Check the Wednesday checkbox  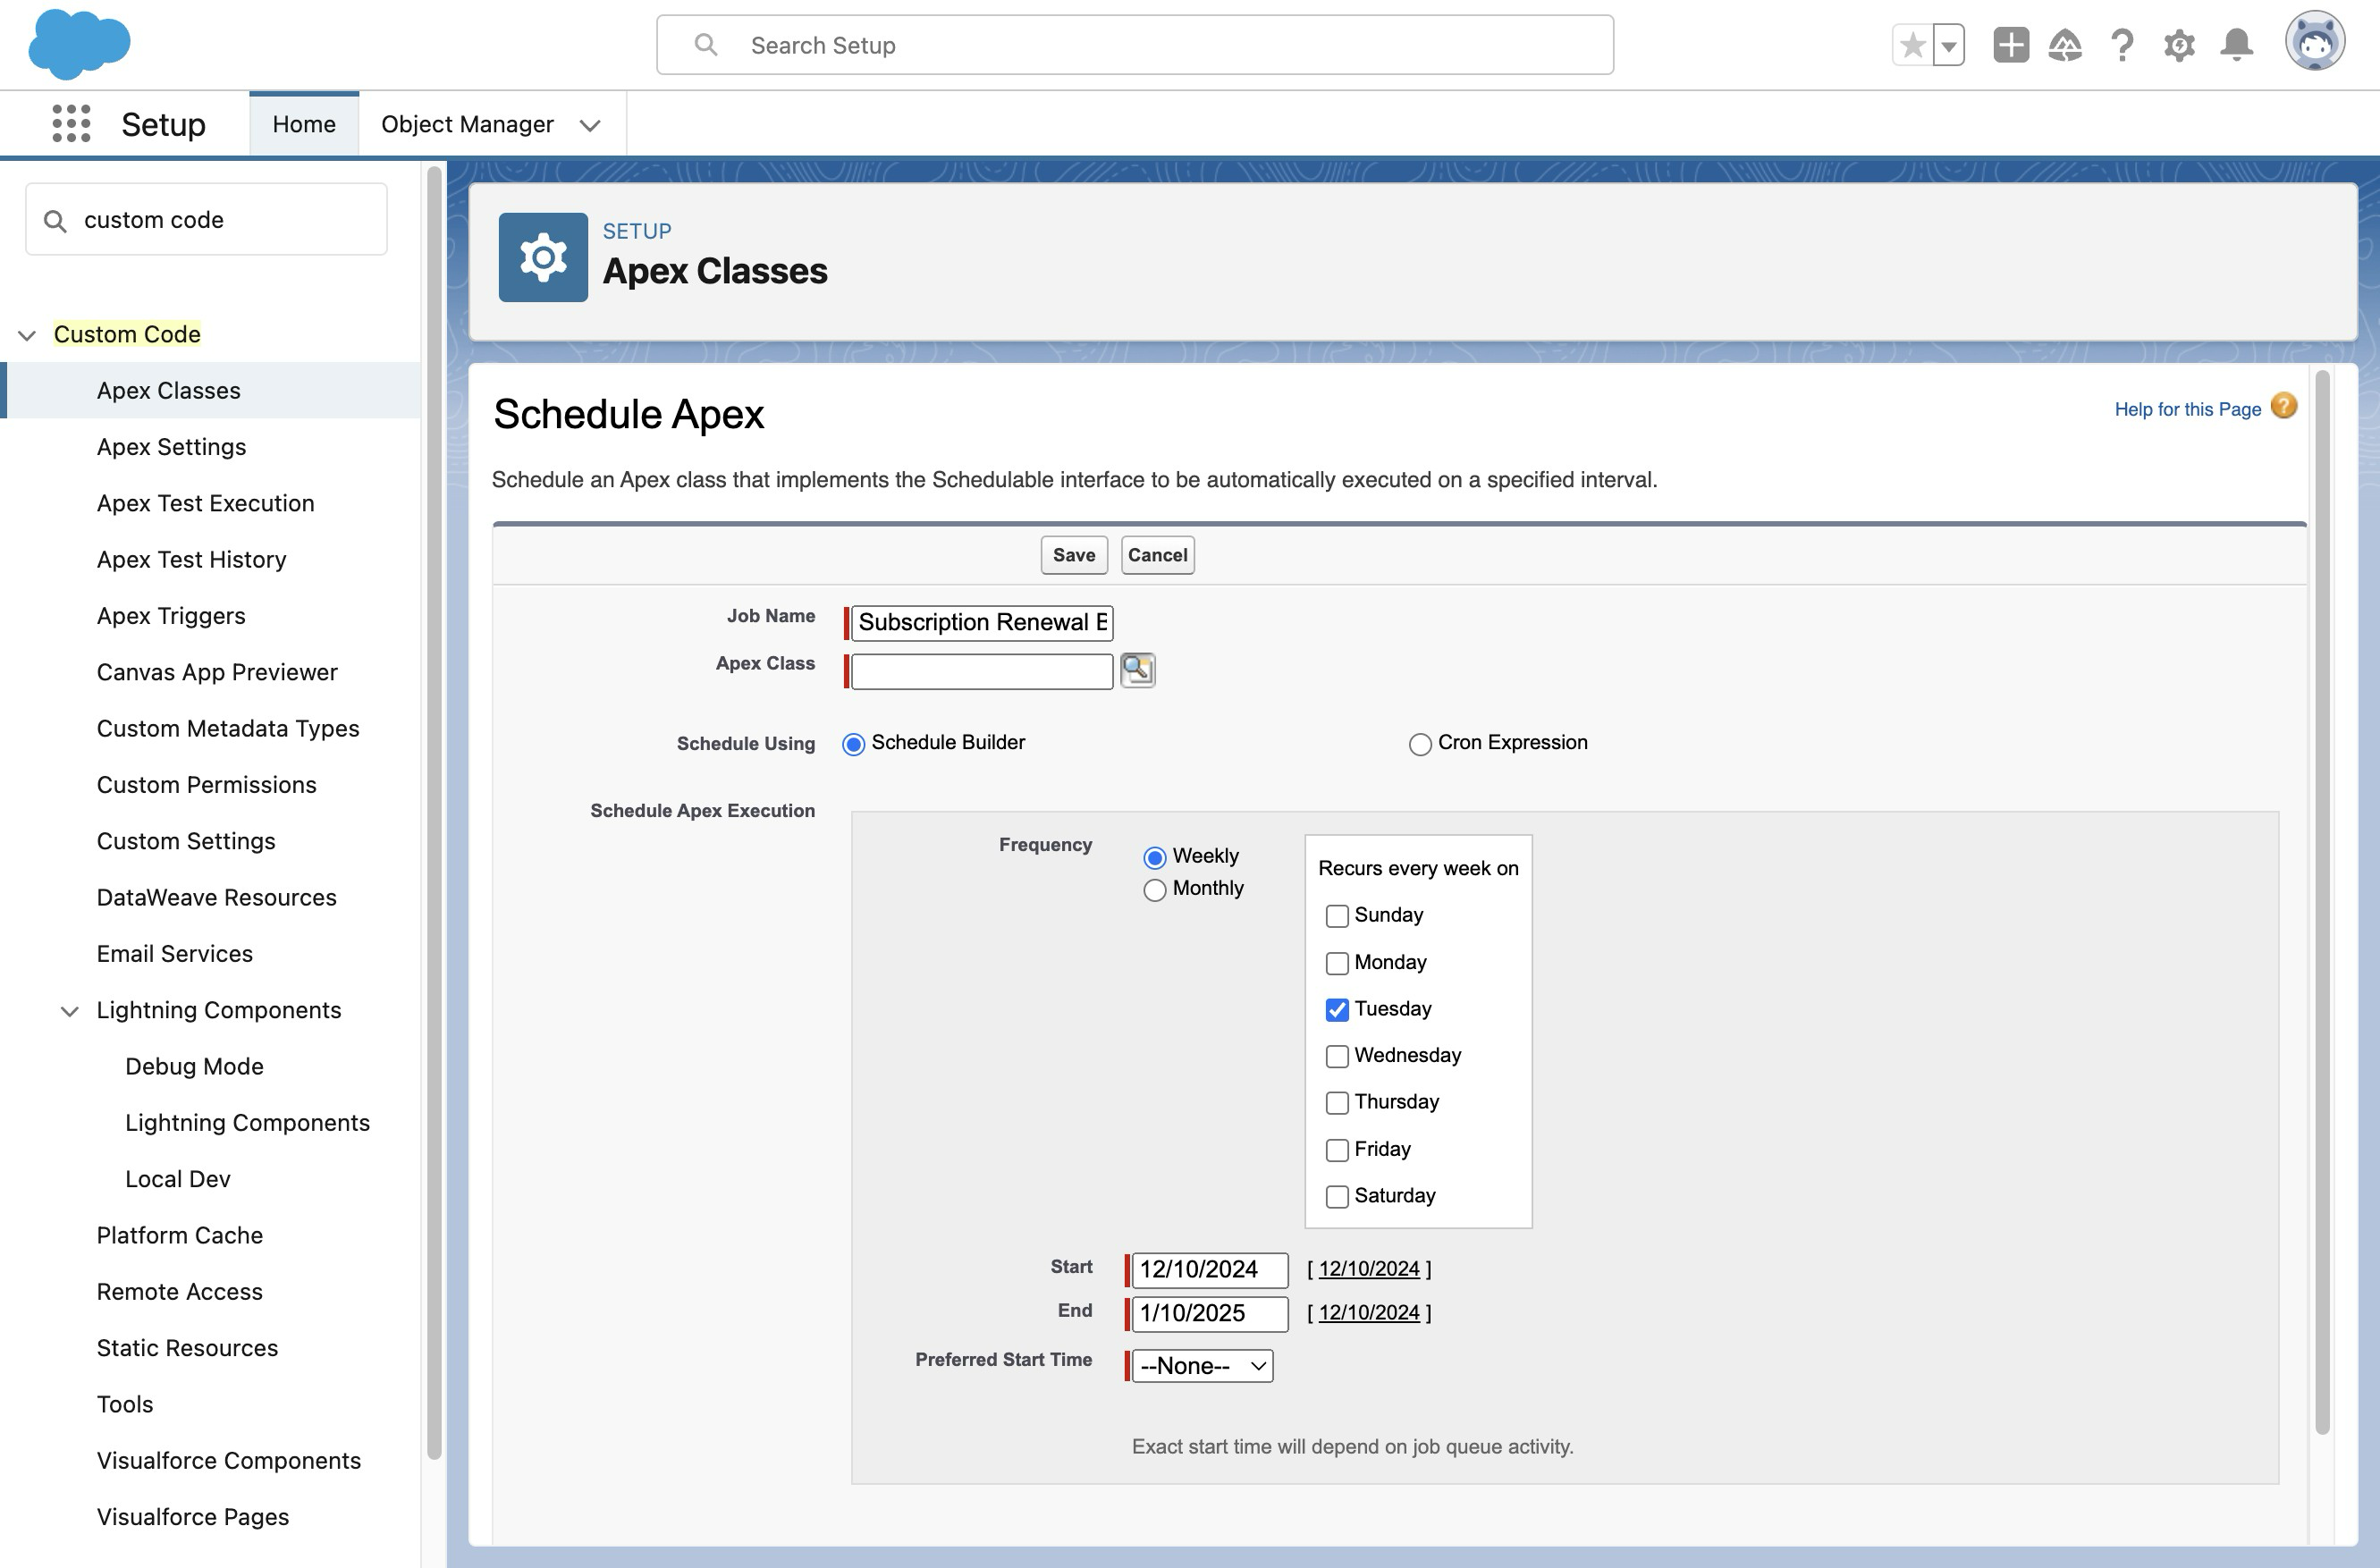pyautogui.click(x=1337, y=1056)
